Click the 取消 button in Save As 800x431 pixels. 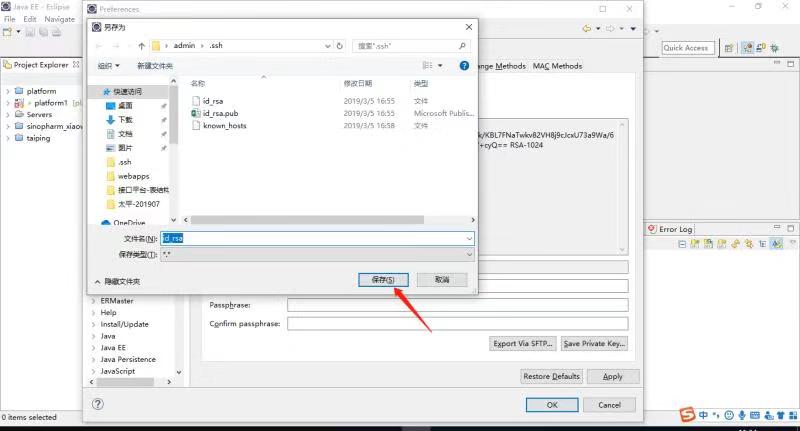point(442,280)
